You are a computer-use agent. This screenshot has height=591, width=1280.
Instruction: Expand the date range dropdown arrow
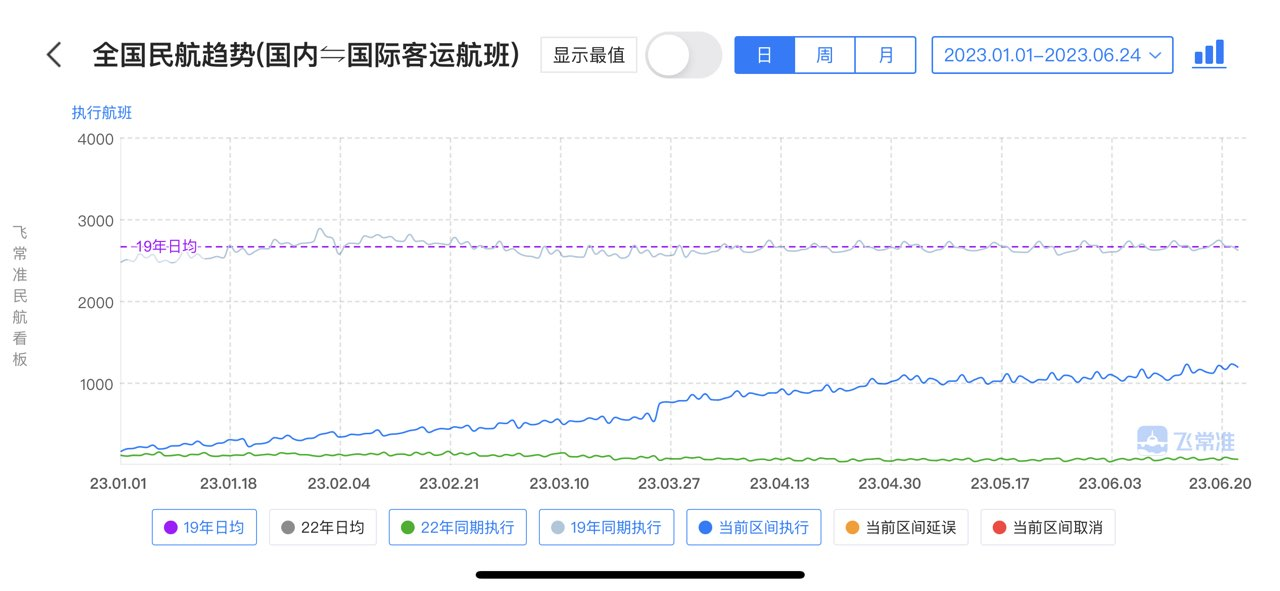pyautogui.click(x=1155, y=56)
